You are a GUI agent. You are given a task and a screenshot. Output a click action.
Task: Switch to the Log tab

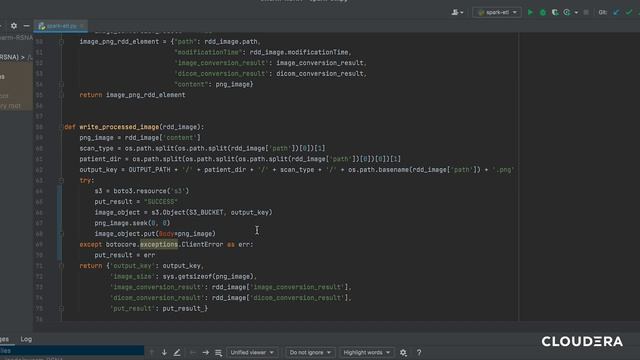coord(26,339)
